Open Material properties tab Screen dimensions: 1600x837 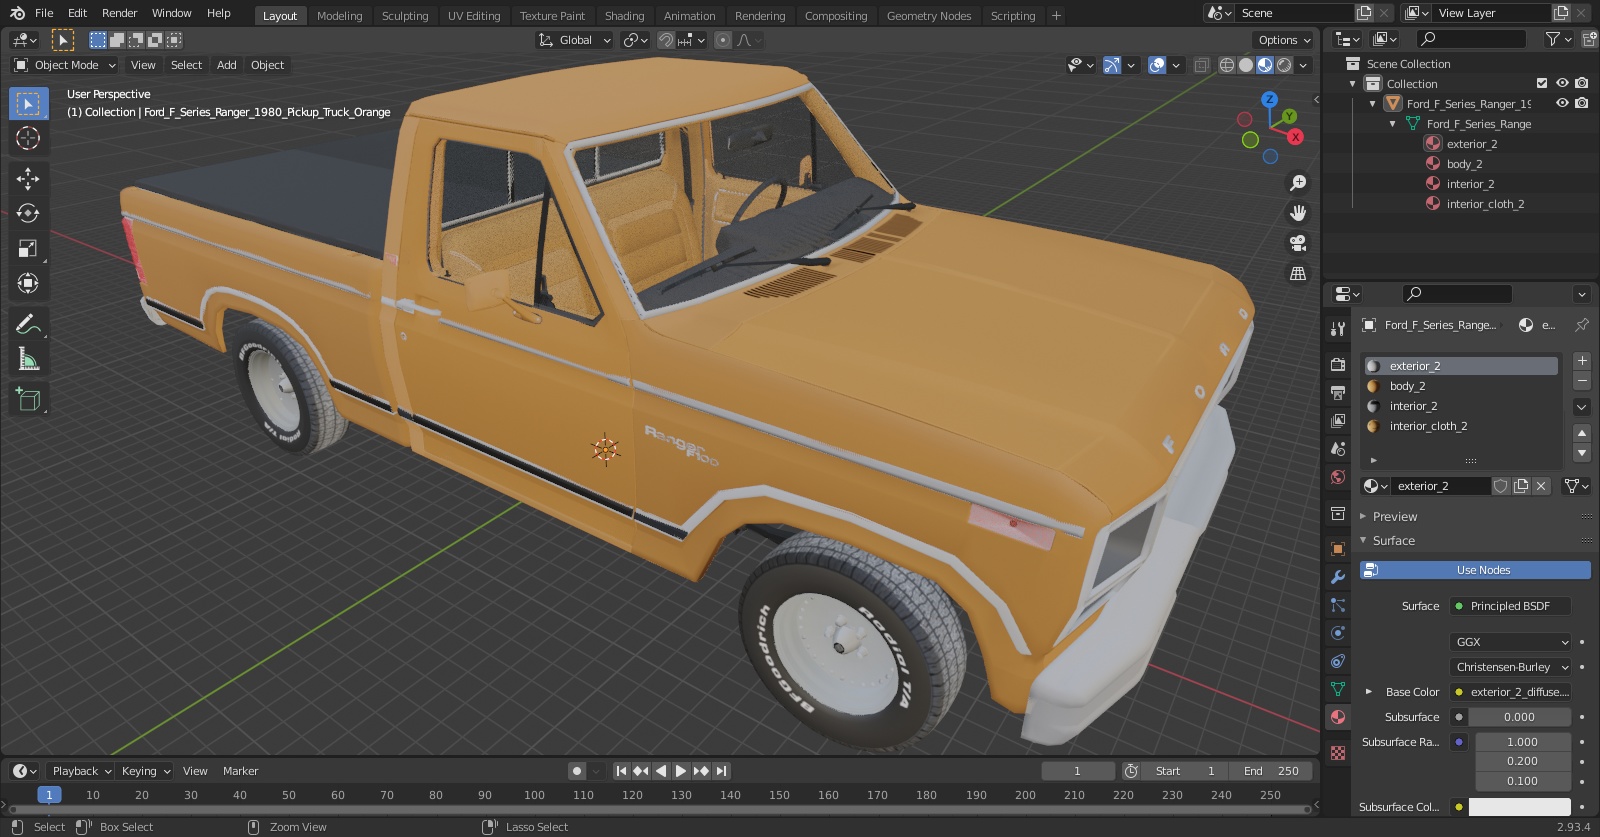(x=1338, y=717)
